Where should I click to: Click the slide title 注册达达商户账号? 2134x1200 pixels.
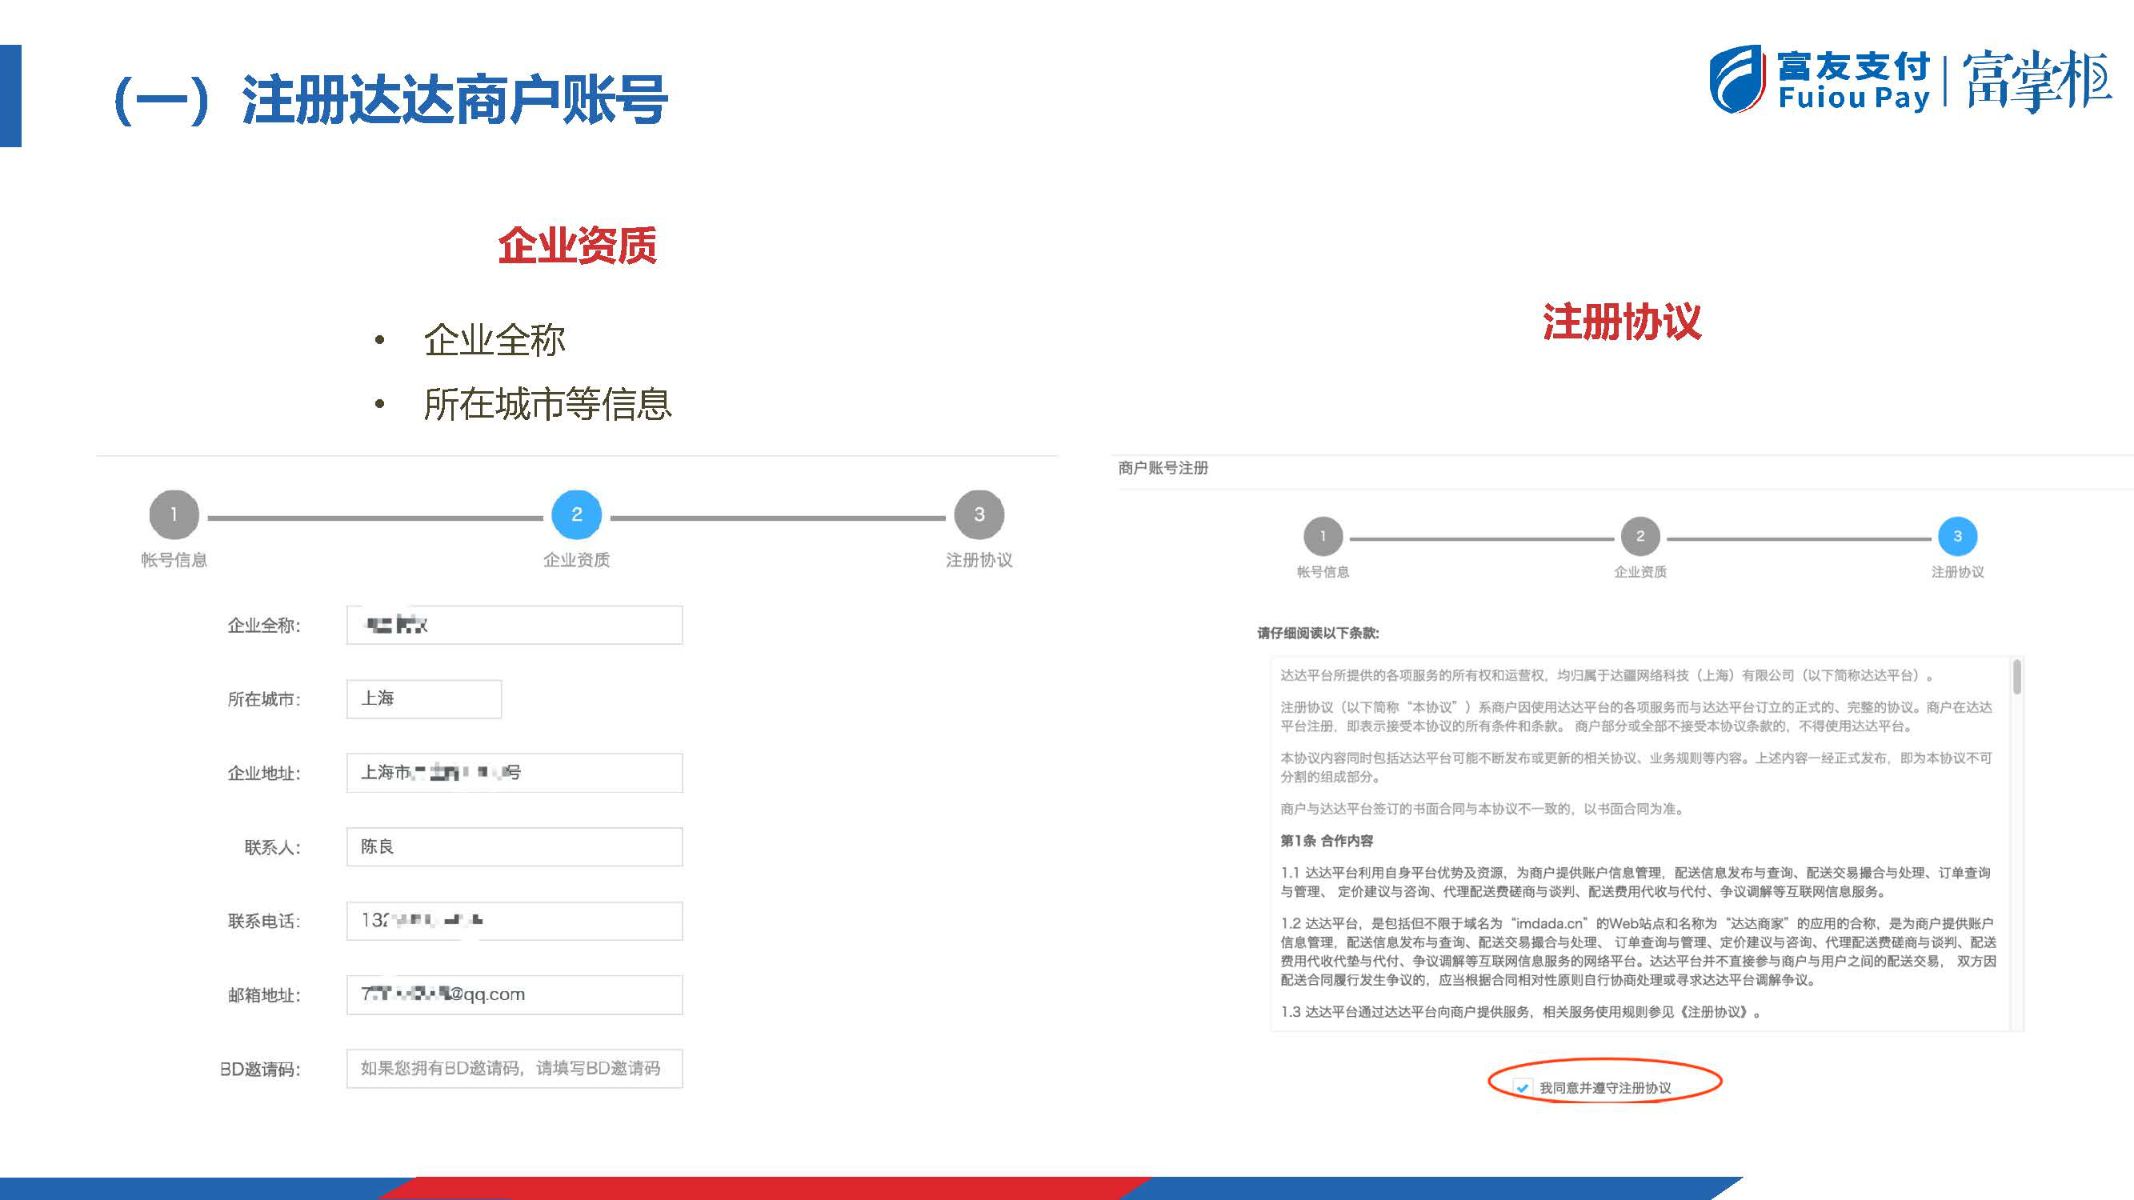pos(454,100)
